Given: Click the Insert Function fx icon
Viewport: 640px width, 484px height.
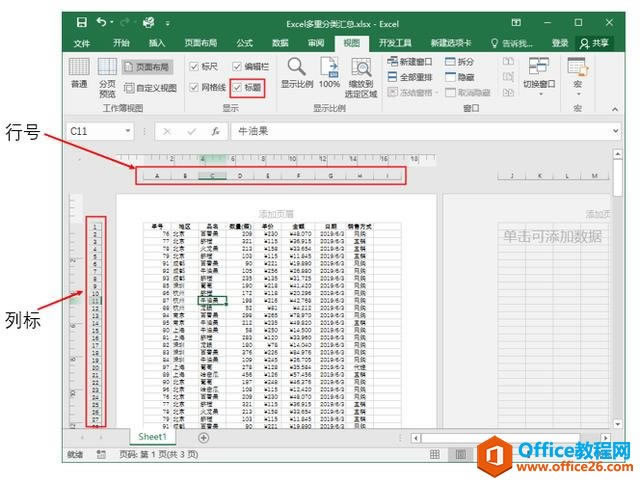Looking at the screenshot, I should [215, 131].
